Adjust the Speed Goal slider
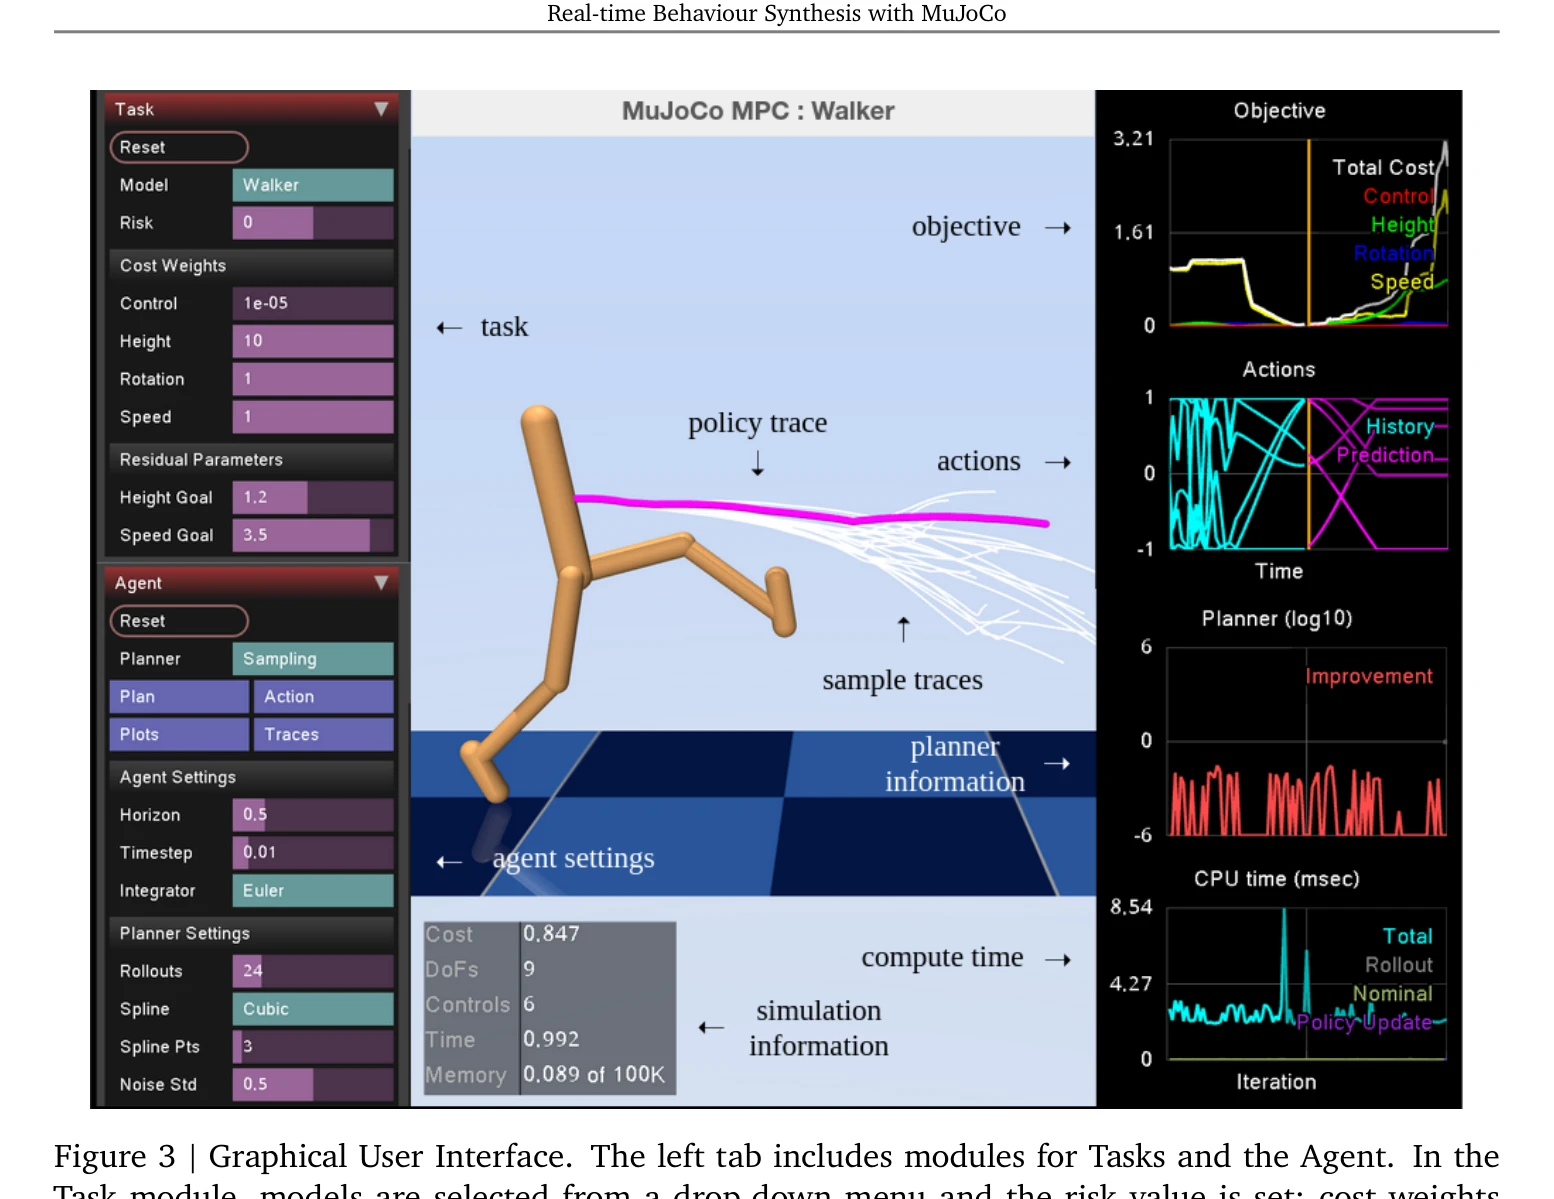Image resolution: width=1554 pixels, height=1199 pixels. (313, 535)
